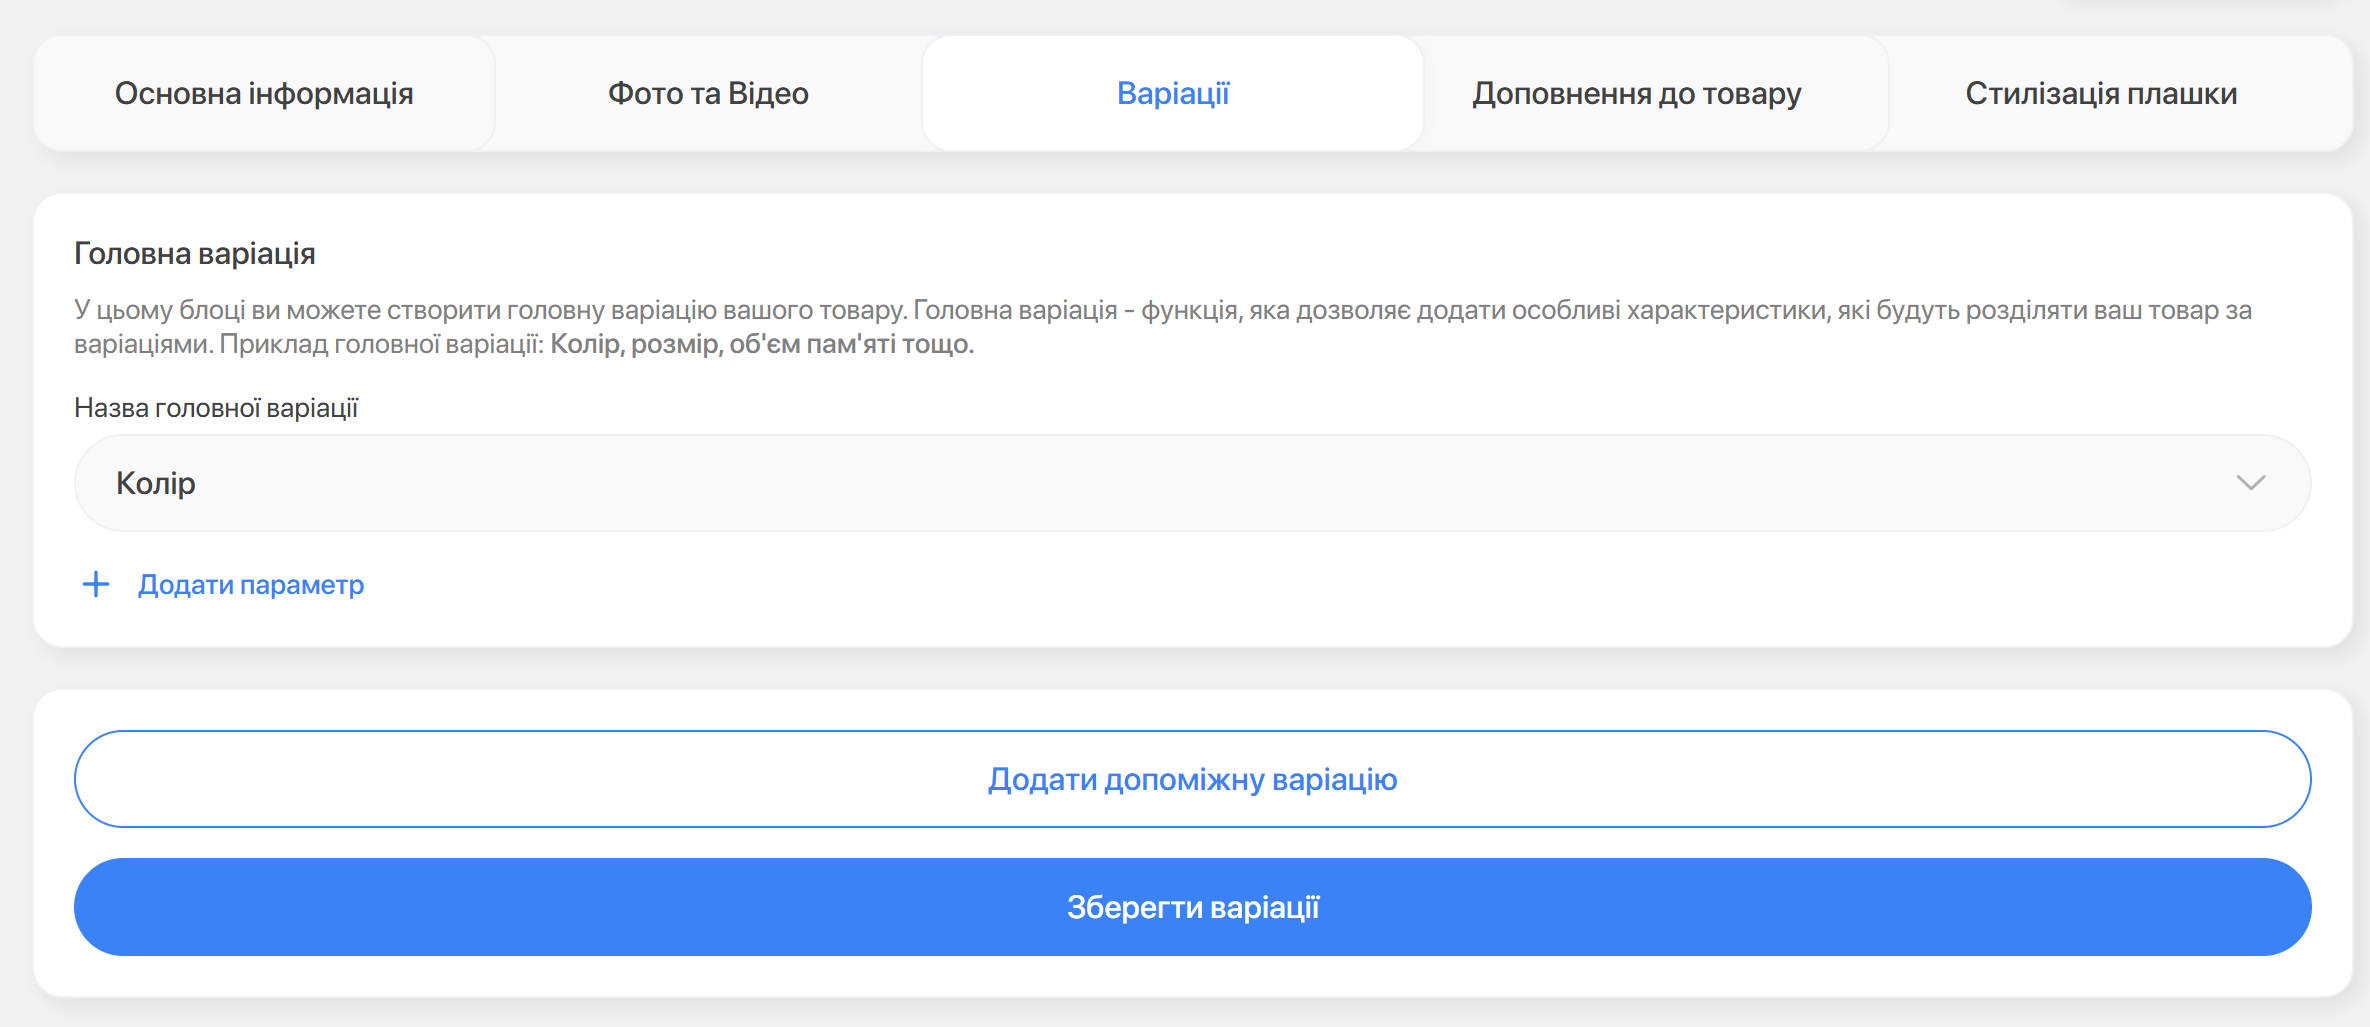Click the word Додати in the outlined button
Screen dimensions: 2370x1027
[x=1042, y=779]
